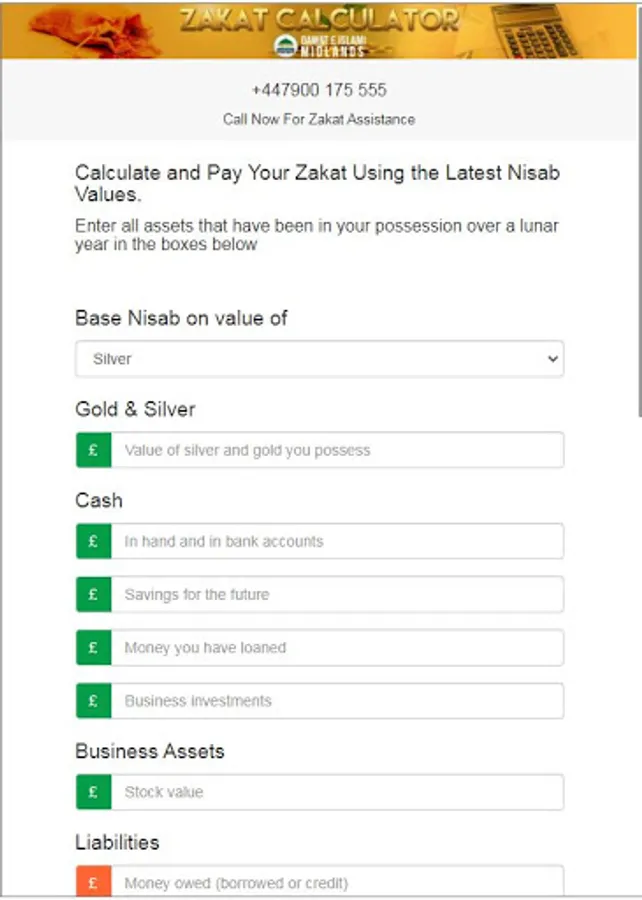Focus the silver and gold value field
The image size is (642, 900).
[x=337, y=450]
